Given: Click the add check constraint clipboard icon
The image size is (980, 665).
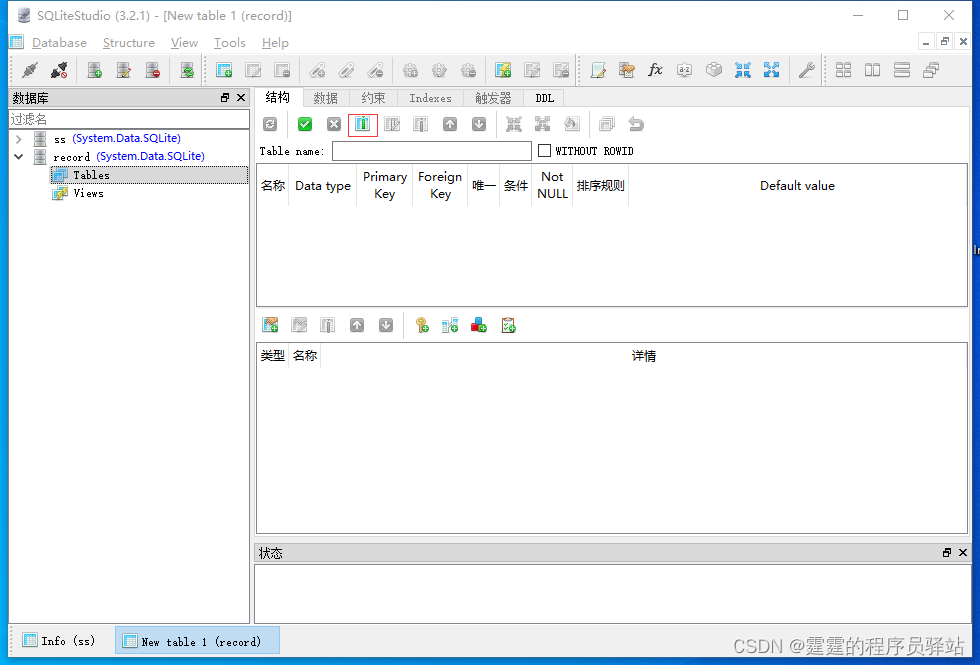Looking at the screenshot, I should click(508, 325).
